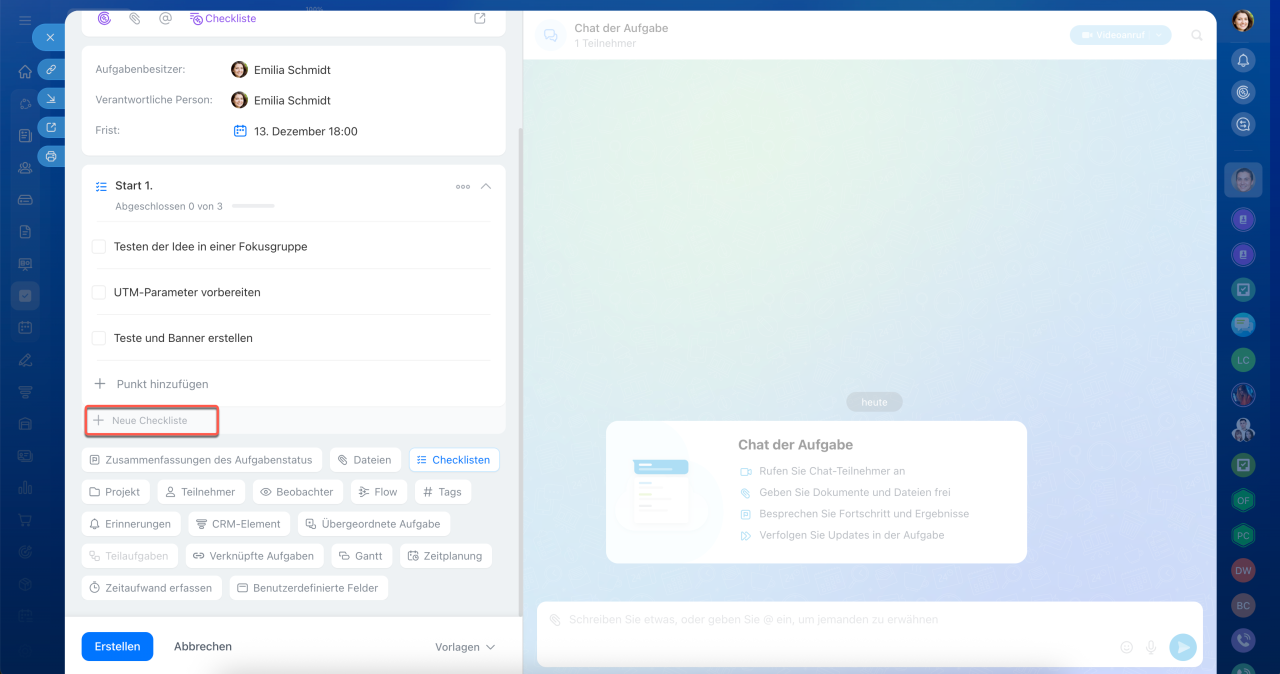Open the Videoanruf dropdown arrow
The image size is (1280, 674).
point(1159,35)
